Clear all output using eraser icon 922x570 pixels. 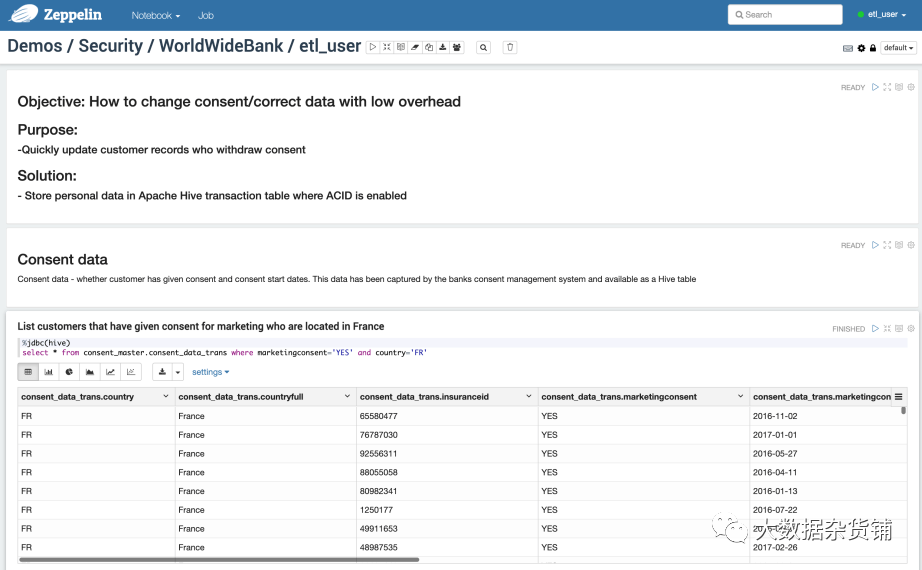[x=415, y=47]
